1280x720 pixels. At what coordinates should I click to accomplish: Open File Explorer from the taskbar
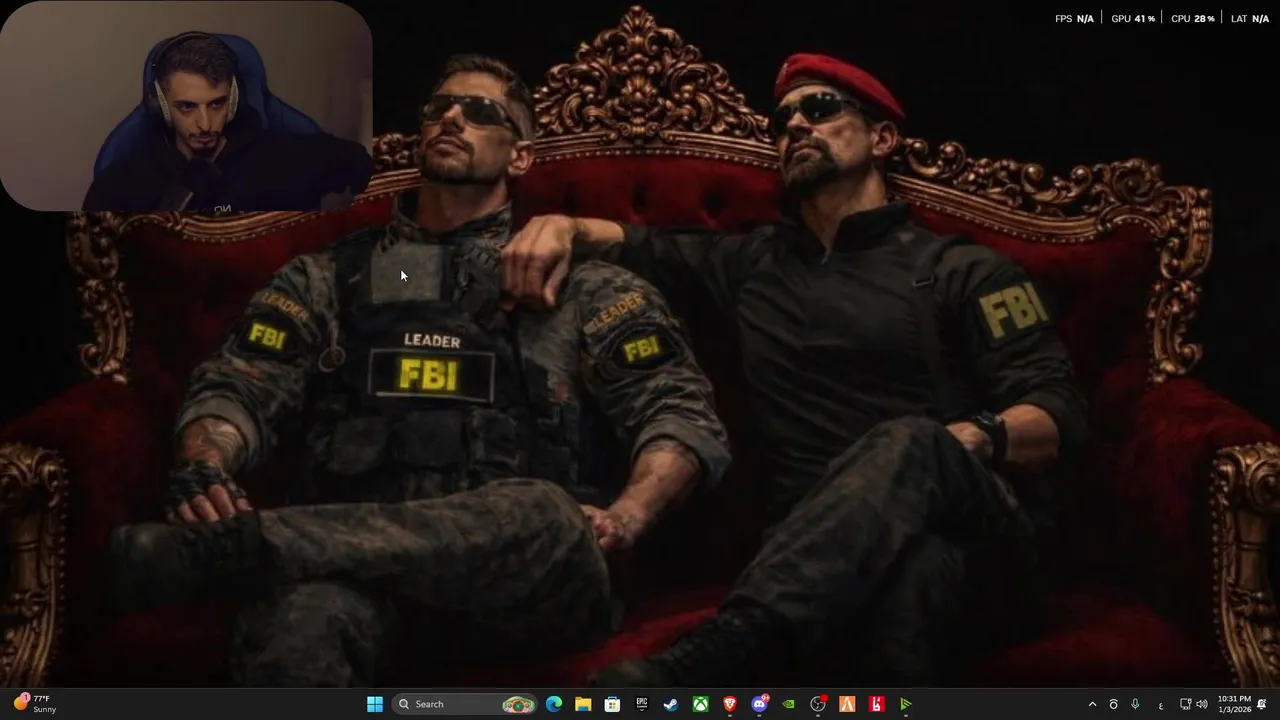click(x=583, y=704)
